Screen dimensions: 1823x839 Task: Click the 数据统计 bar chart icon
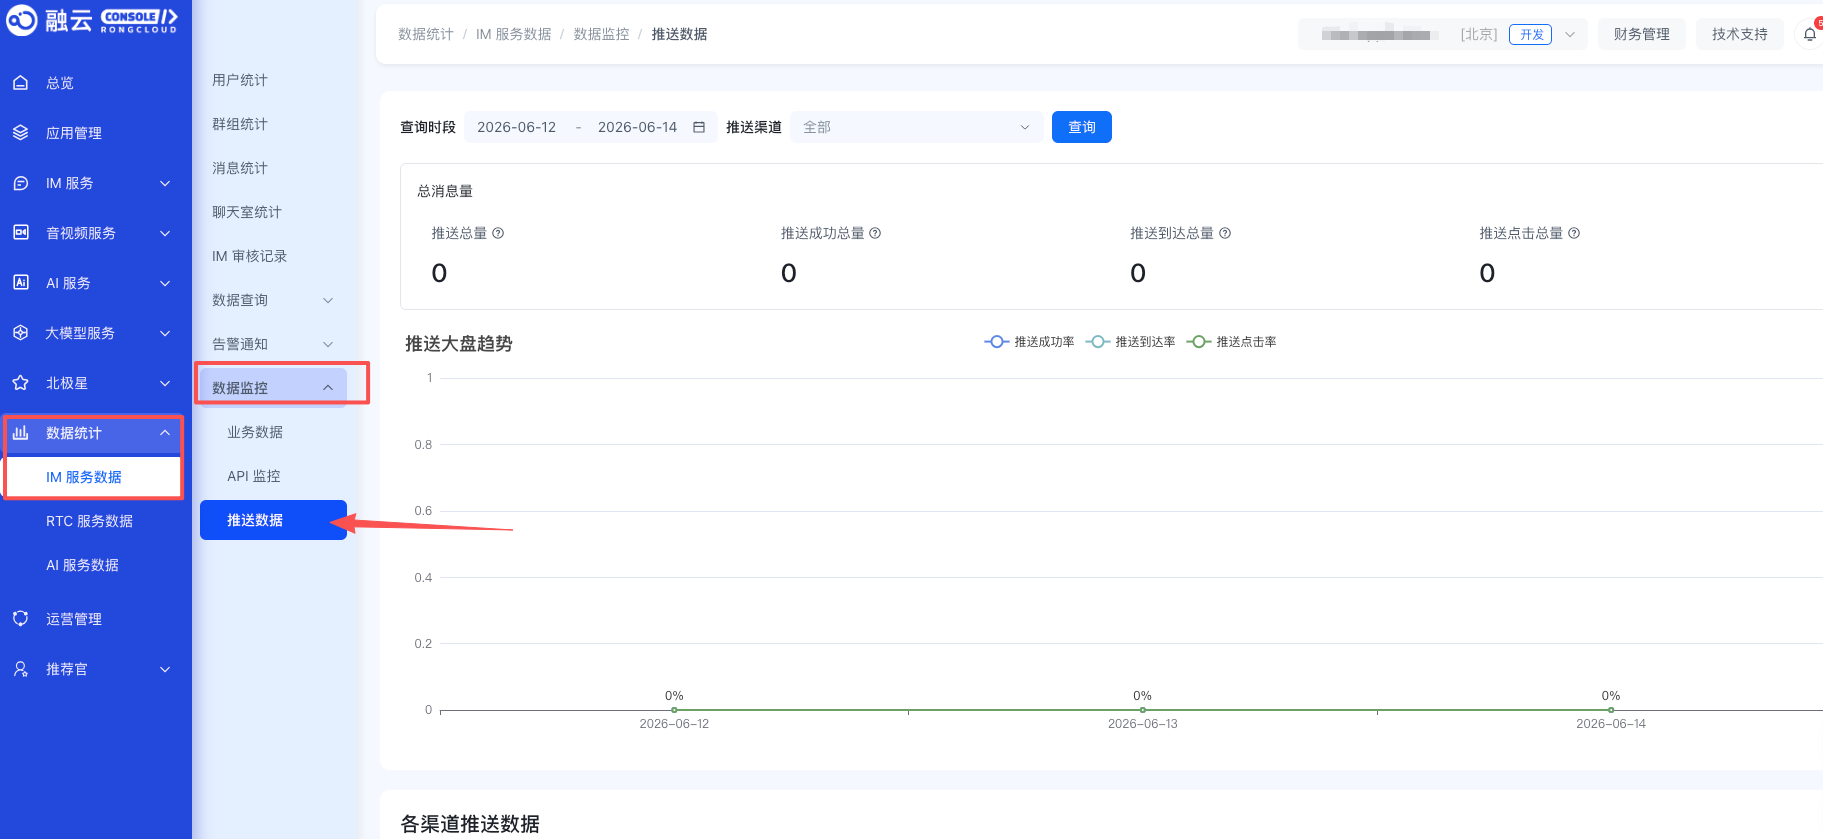20,433
